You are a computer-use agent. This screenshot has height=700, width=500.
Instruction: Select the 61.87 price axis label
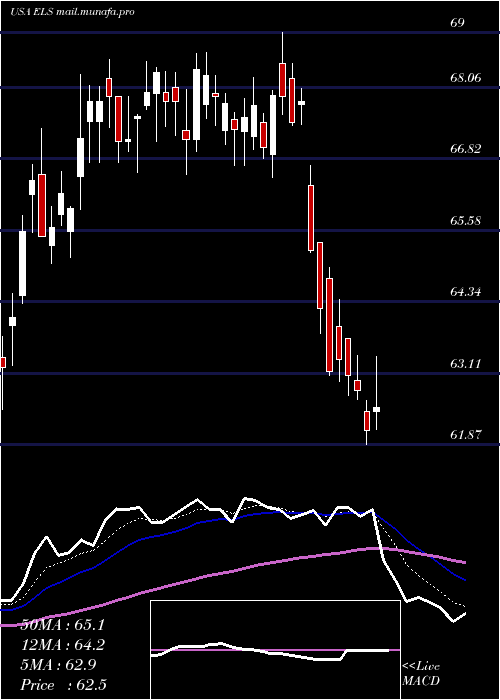point(465,434)
